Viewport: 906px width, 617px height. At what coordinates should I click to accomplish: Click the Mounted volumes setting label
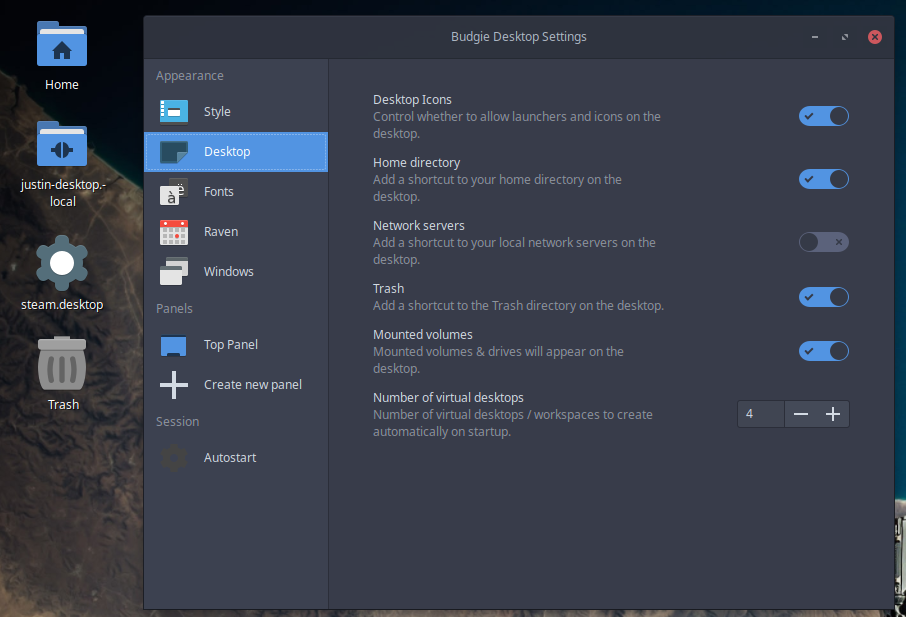423,334
